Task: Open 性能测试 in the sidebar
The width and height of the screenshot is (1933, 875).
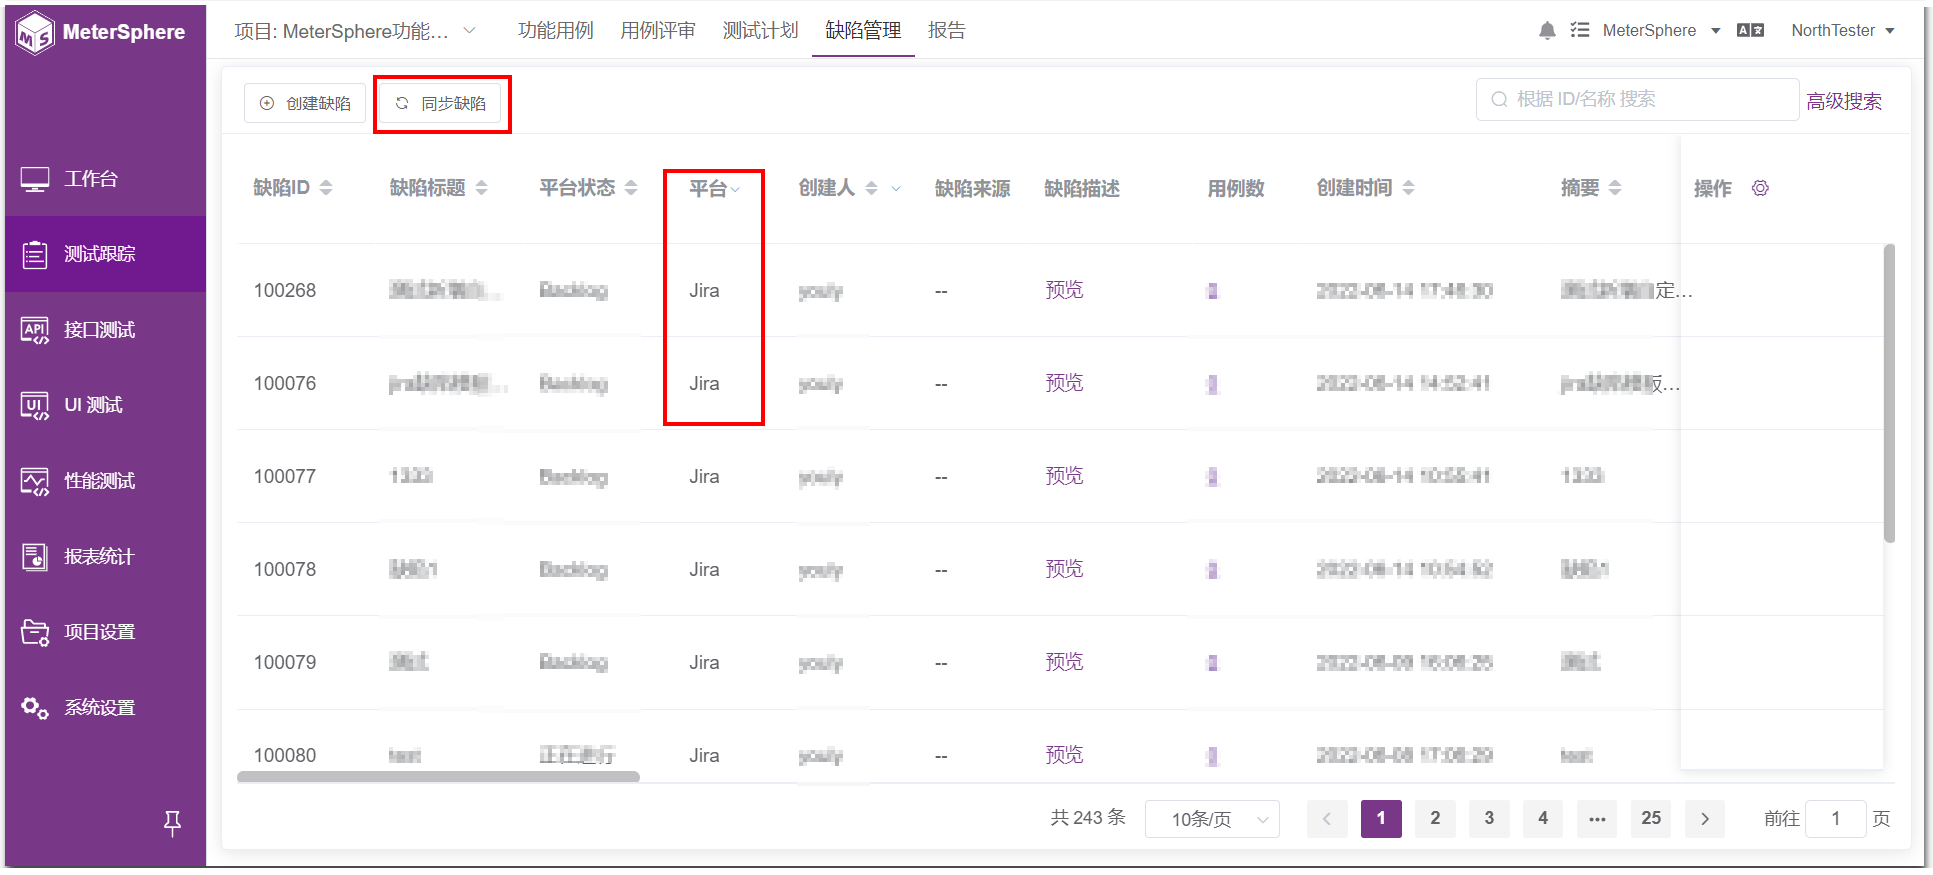Action: coord(106,481)
